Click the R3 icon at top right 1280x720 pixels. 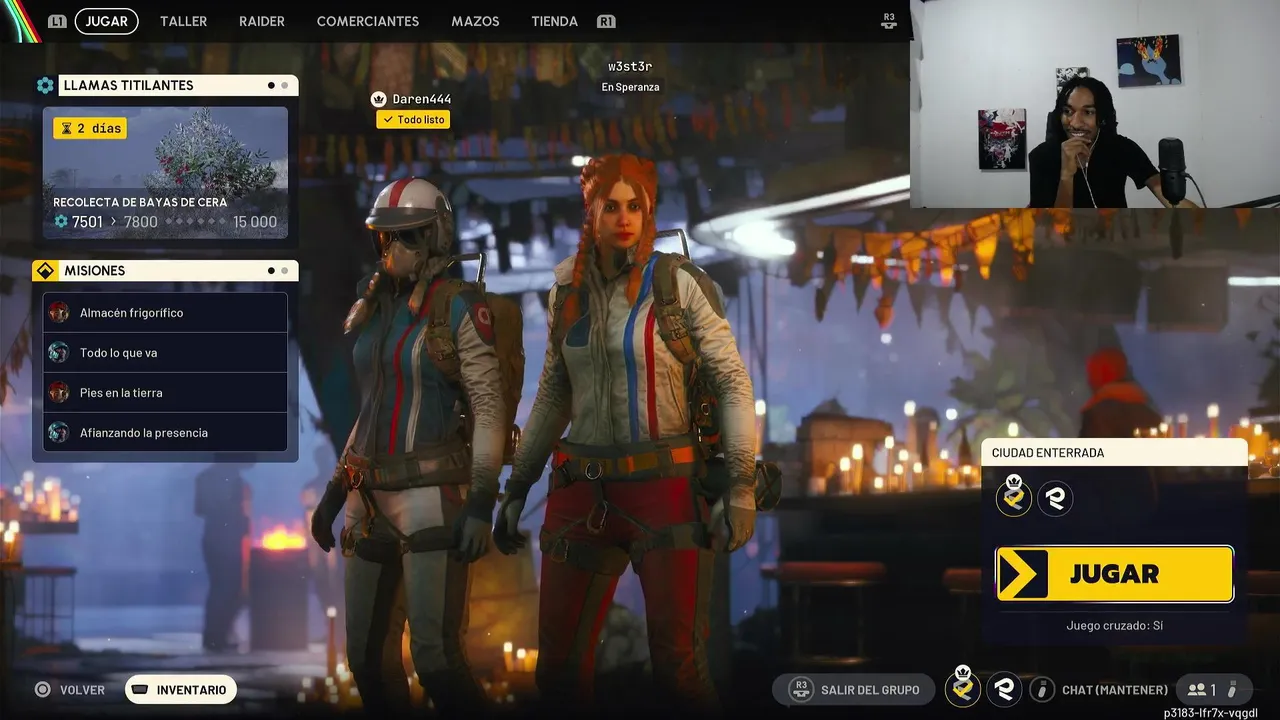889,20
